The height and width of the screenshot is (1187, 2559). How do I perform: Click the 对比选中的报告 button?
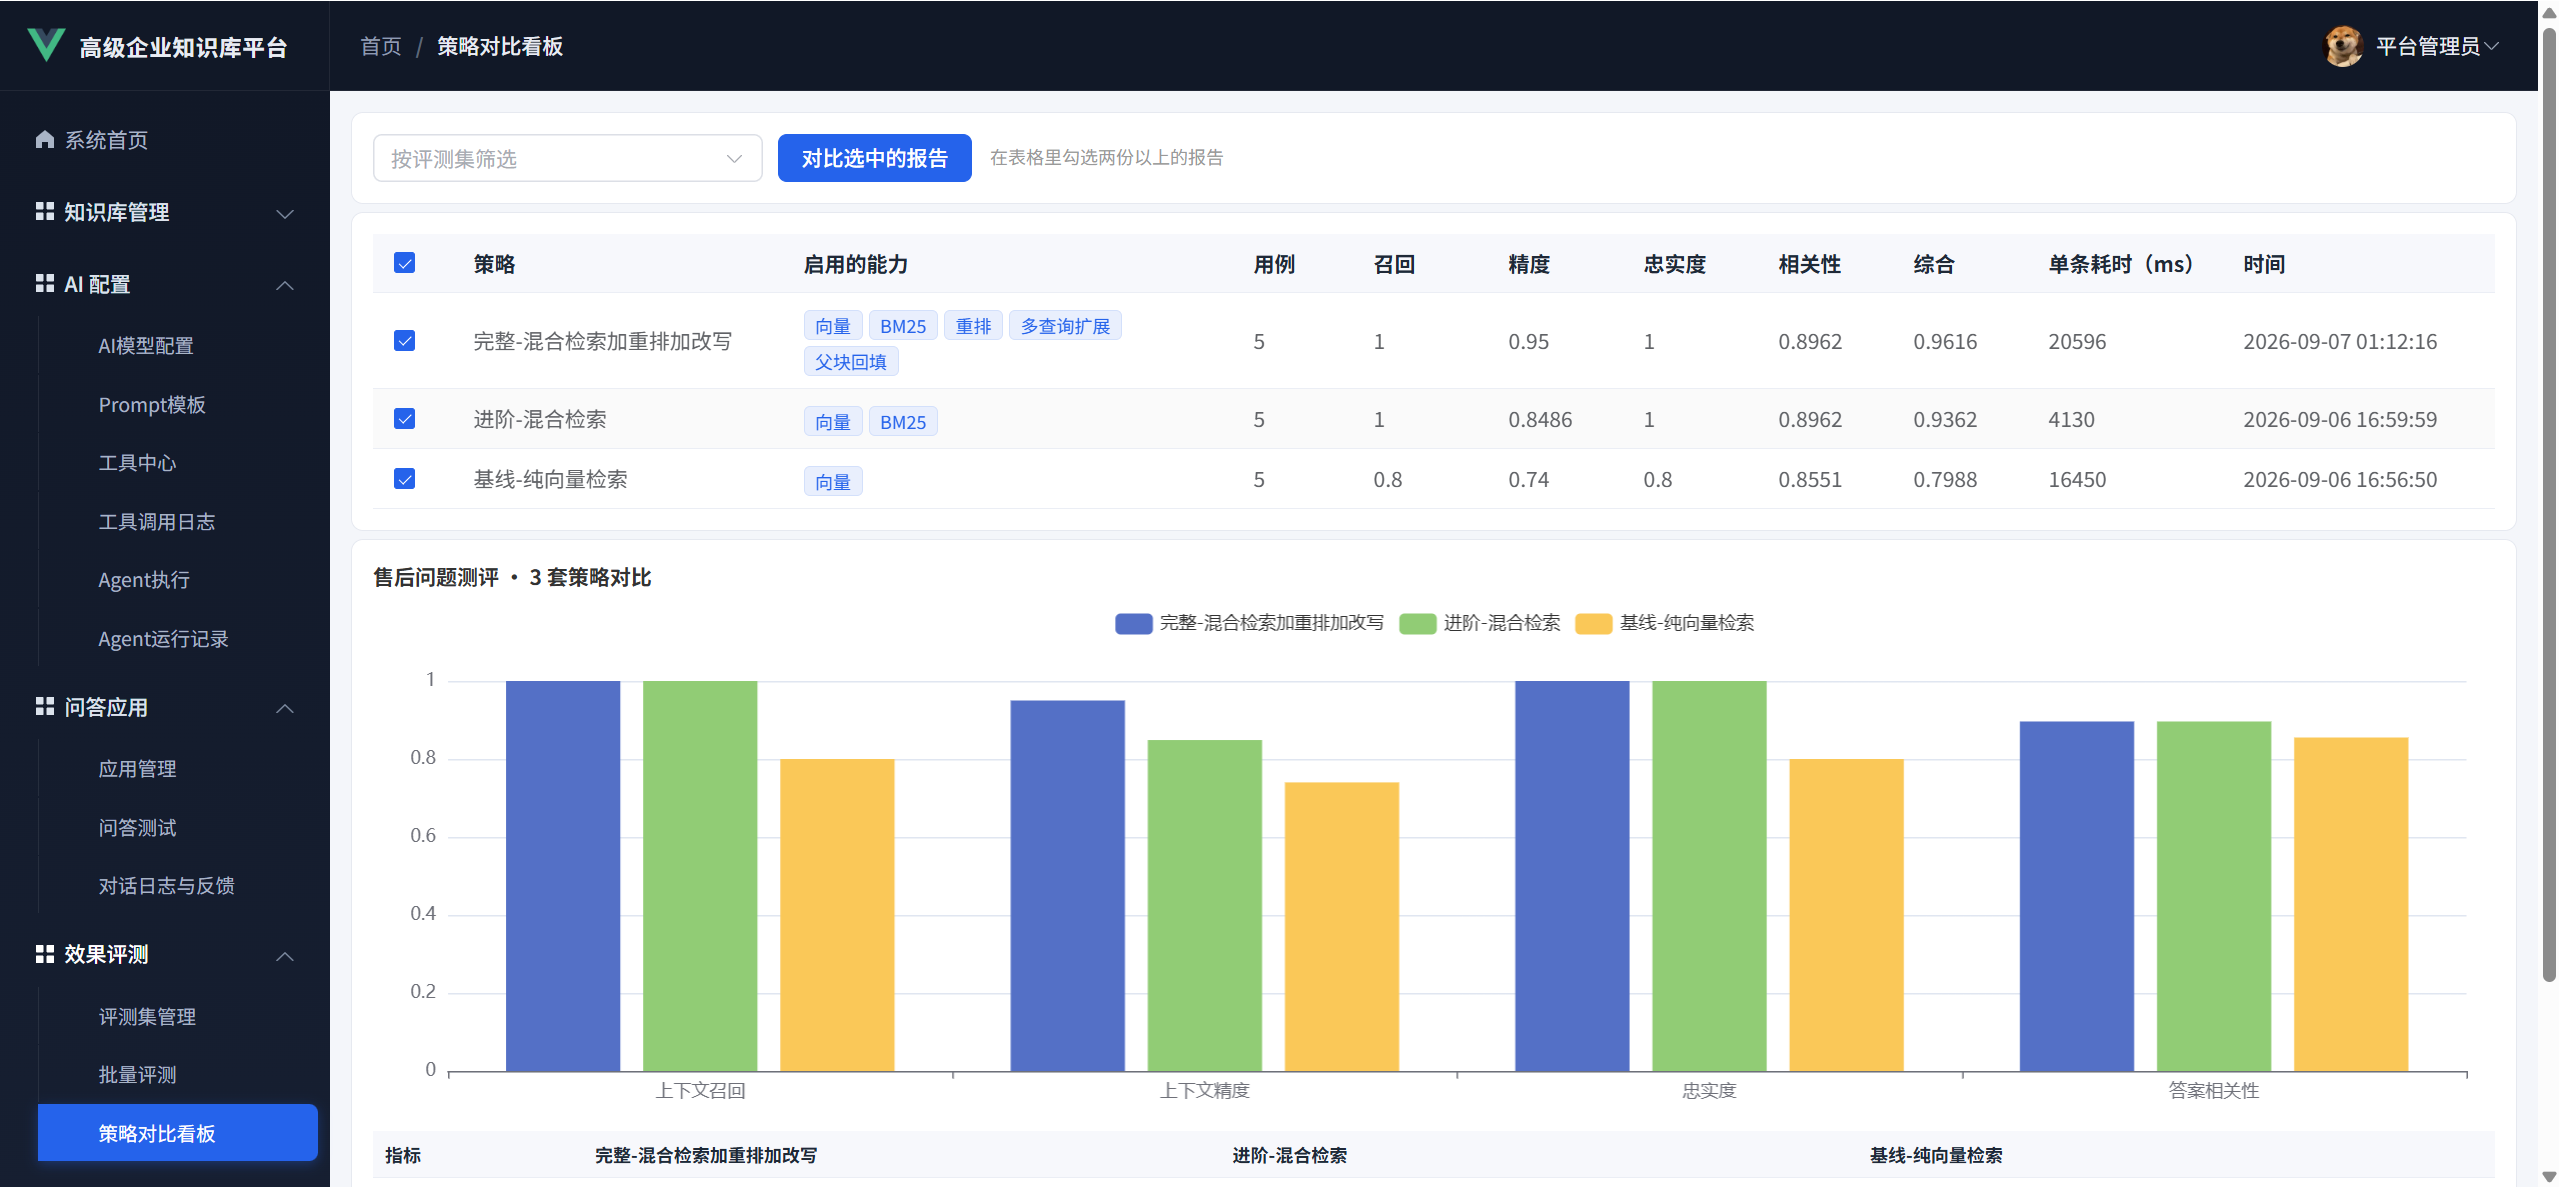(874, 158)
